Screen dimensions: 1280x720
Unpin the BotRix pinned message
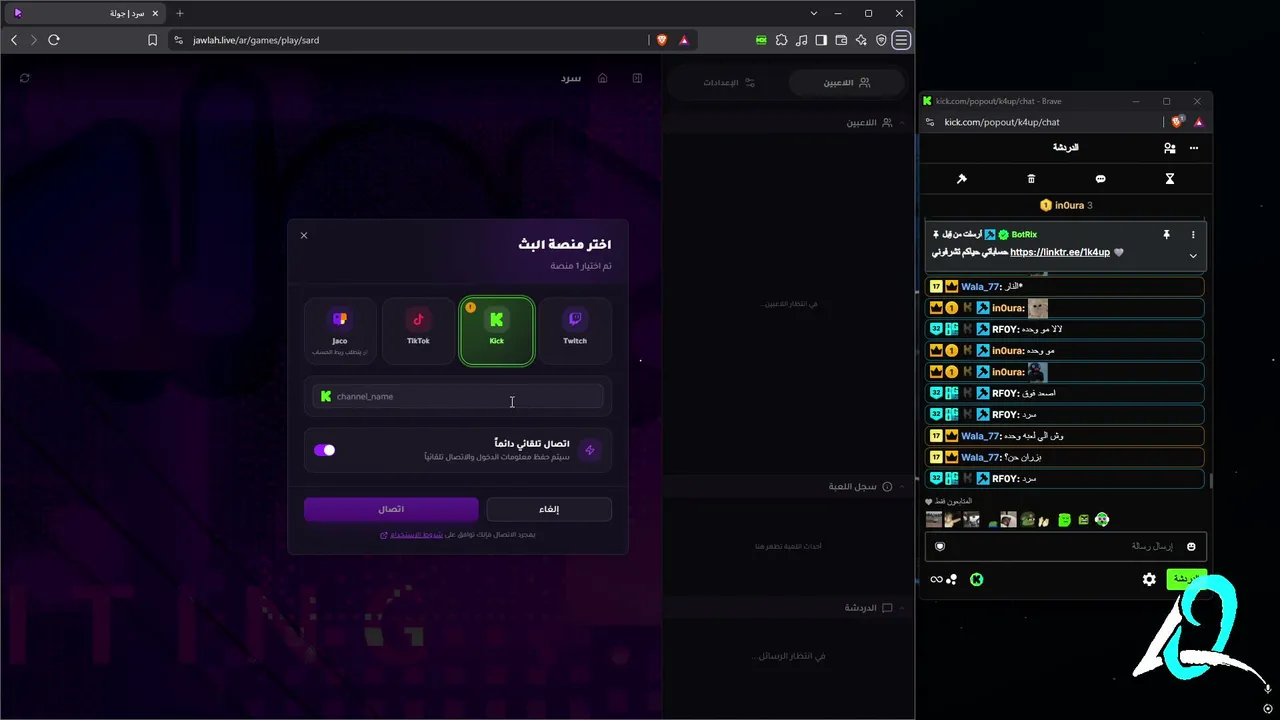pos(1166,234)
